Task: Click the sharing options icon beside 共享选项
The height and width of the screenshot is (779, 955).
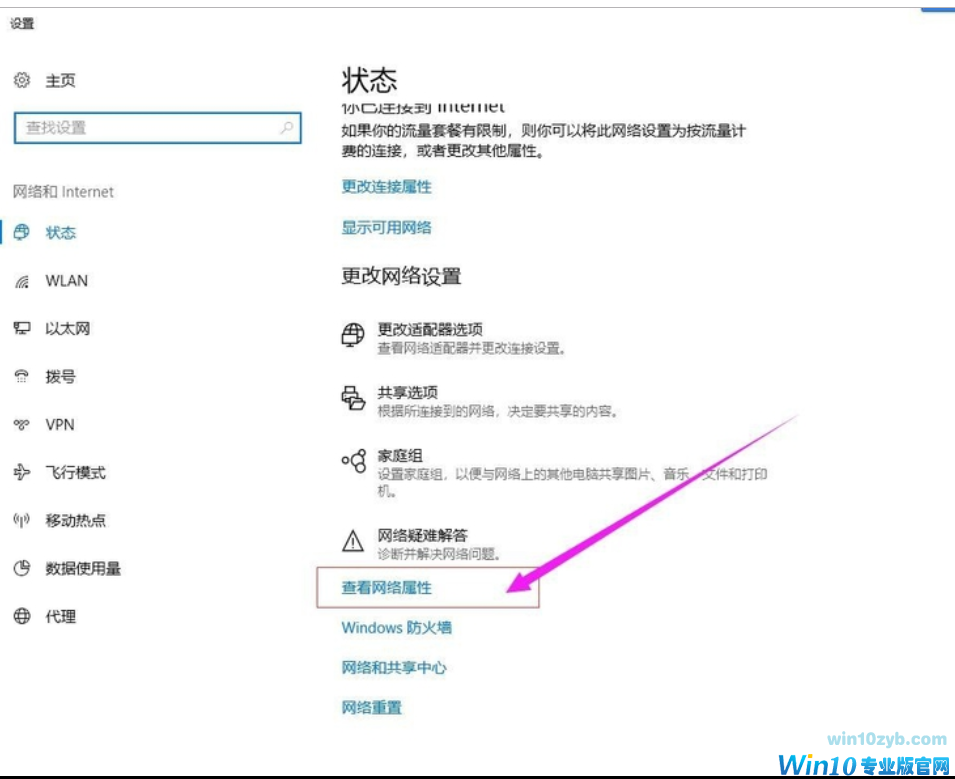Action: click(x=352, y=398)
